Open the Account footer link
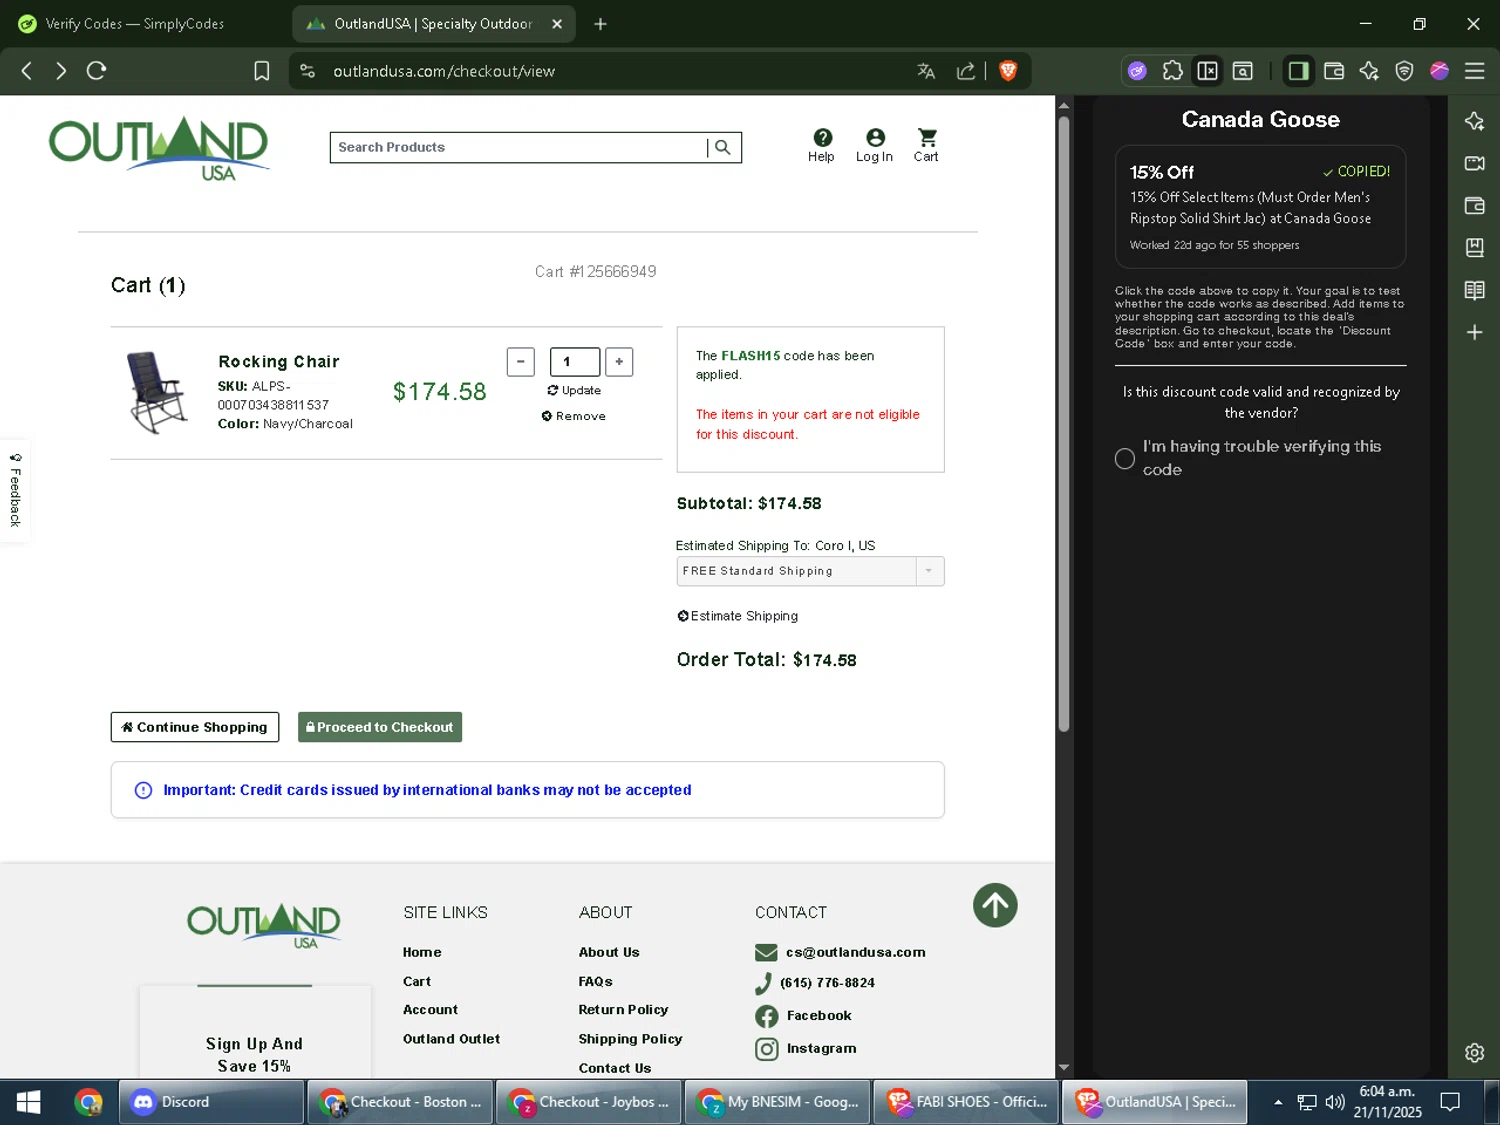The height and width of the screenshot is (1125, 1500). point(430,1010)
